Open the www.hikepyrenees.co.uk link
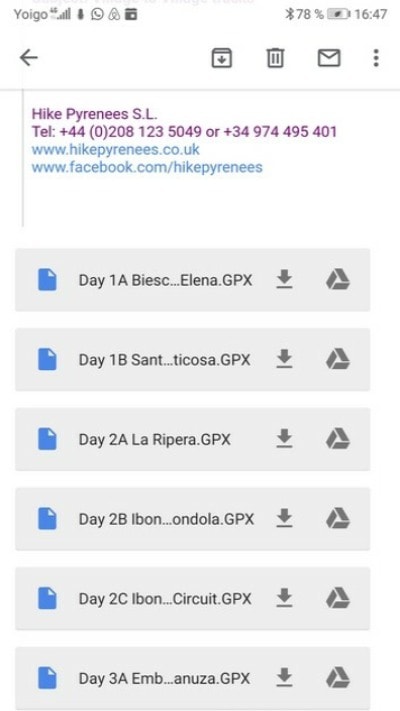Viewport: 400px width, 711px height. click(116, 150)
